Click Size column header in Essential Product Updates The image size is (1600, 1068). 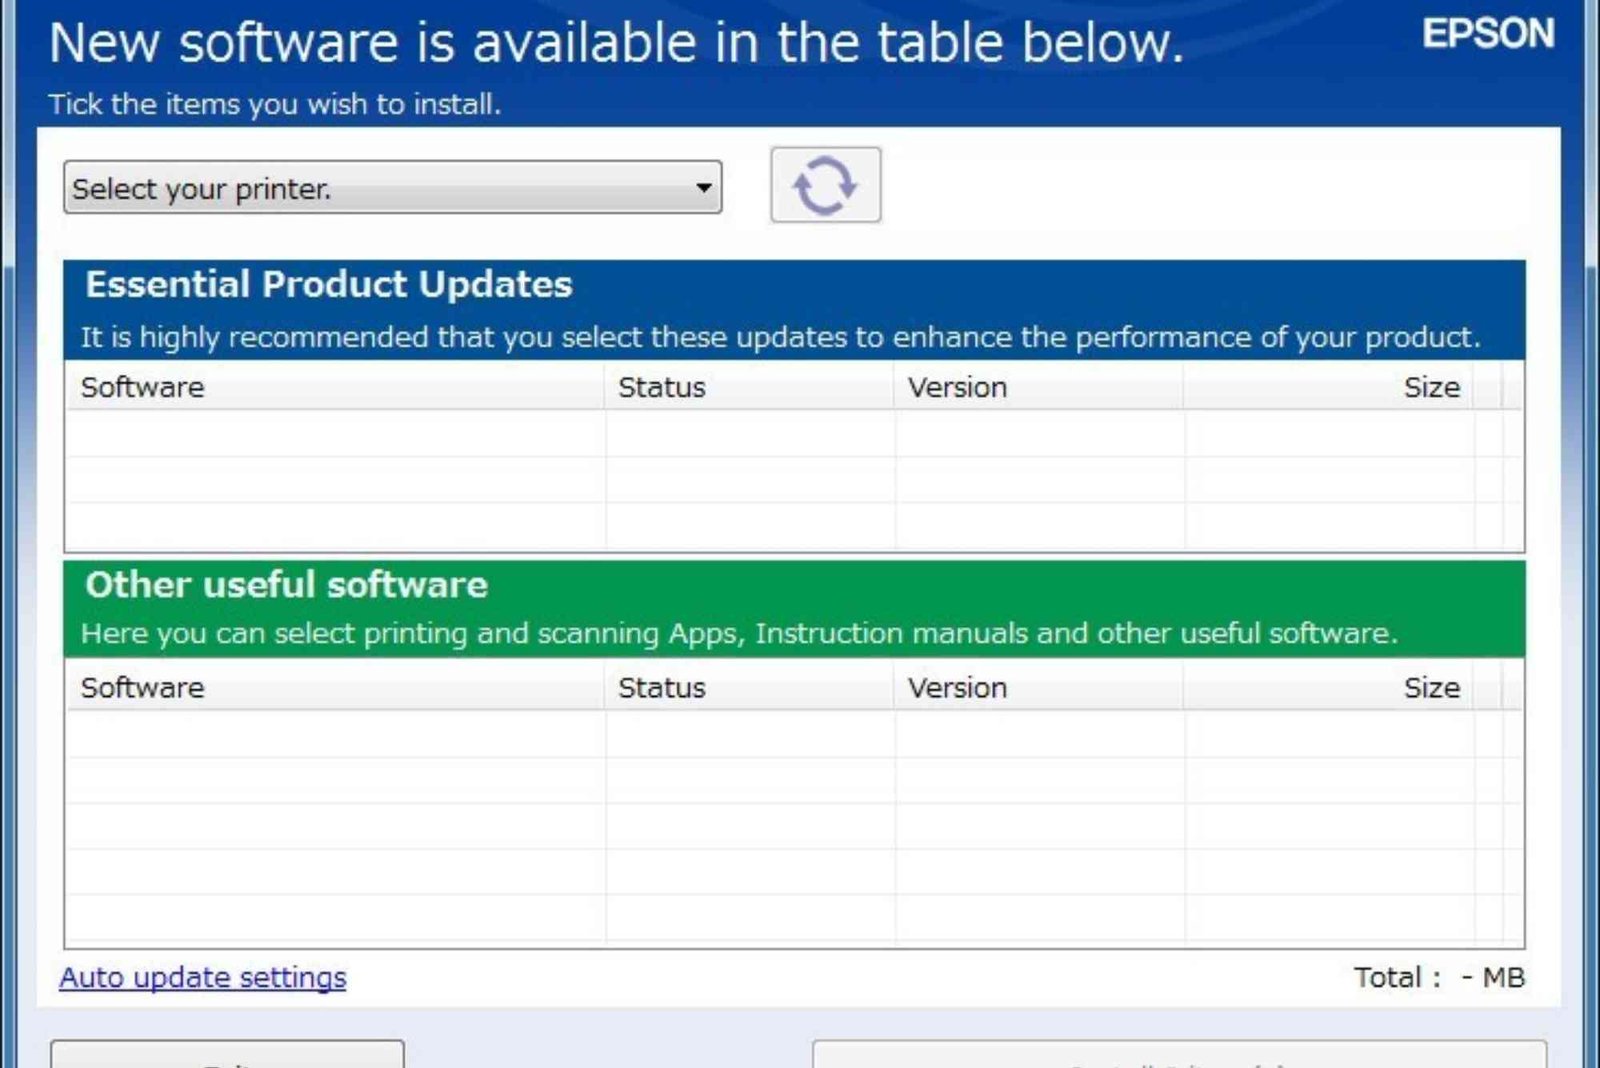(x=1328, y=387)
